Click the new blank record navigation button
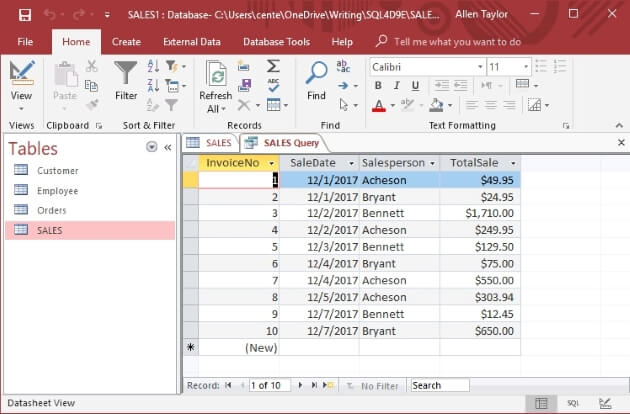 (329, 385)
